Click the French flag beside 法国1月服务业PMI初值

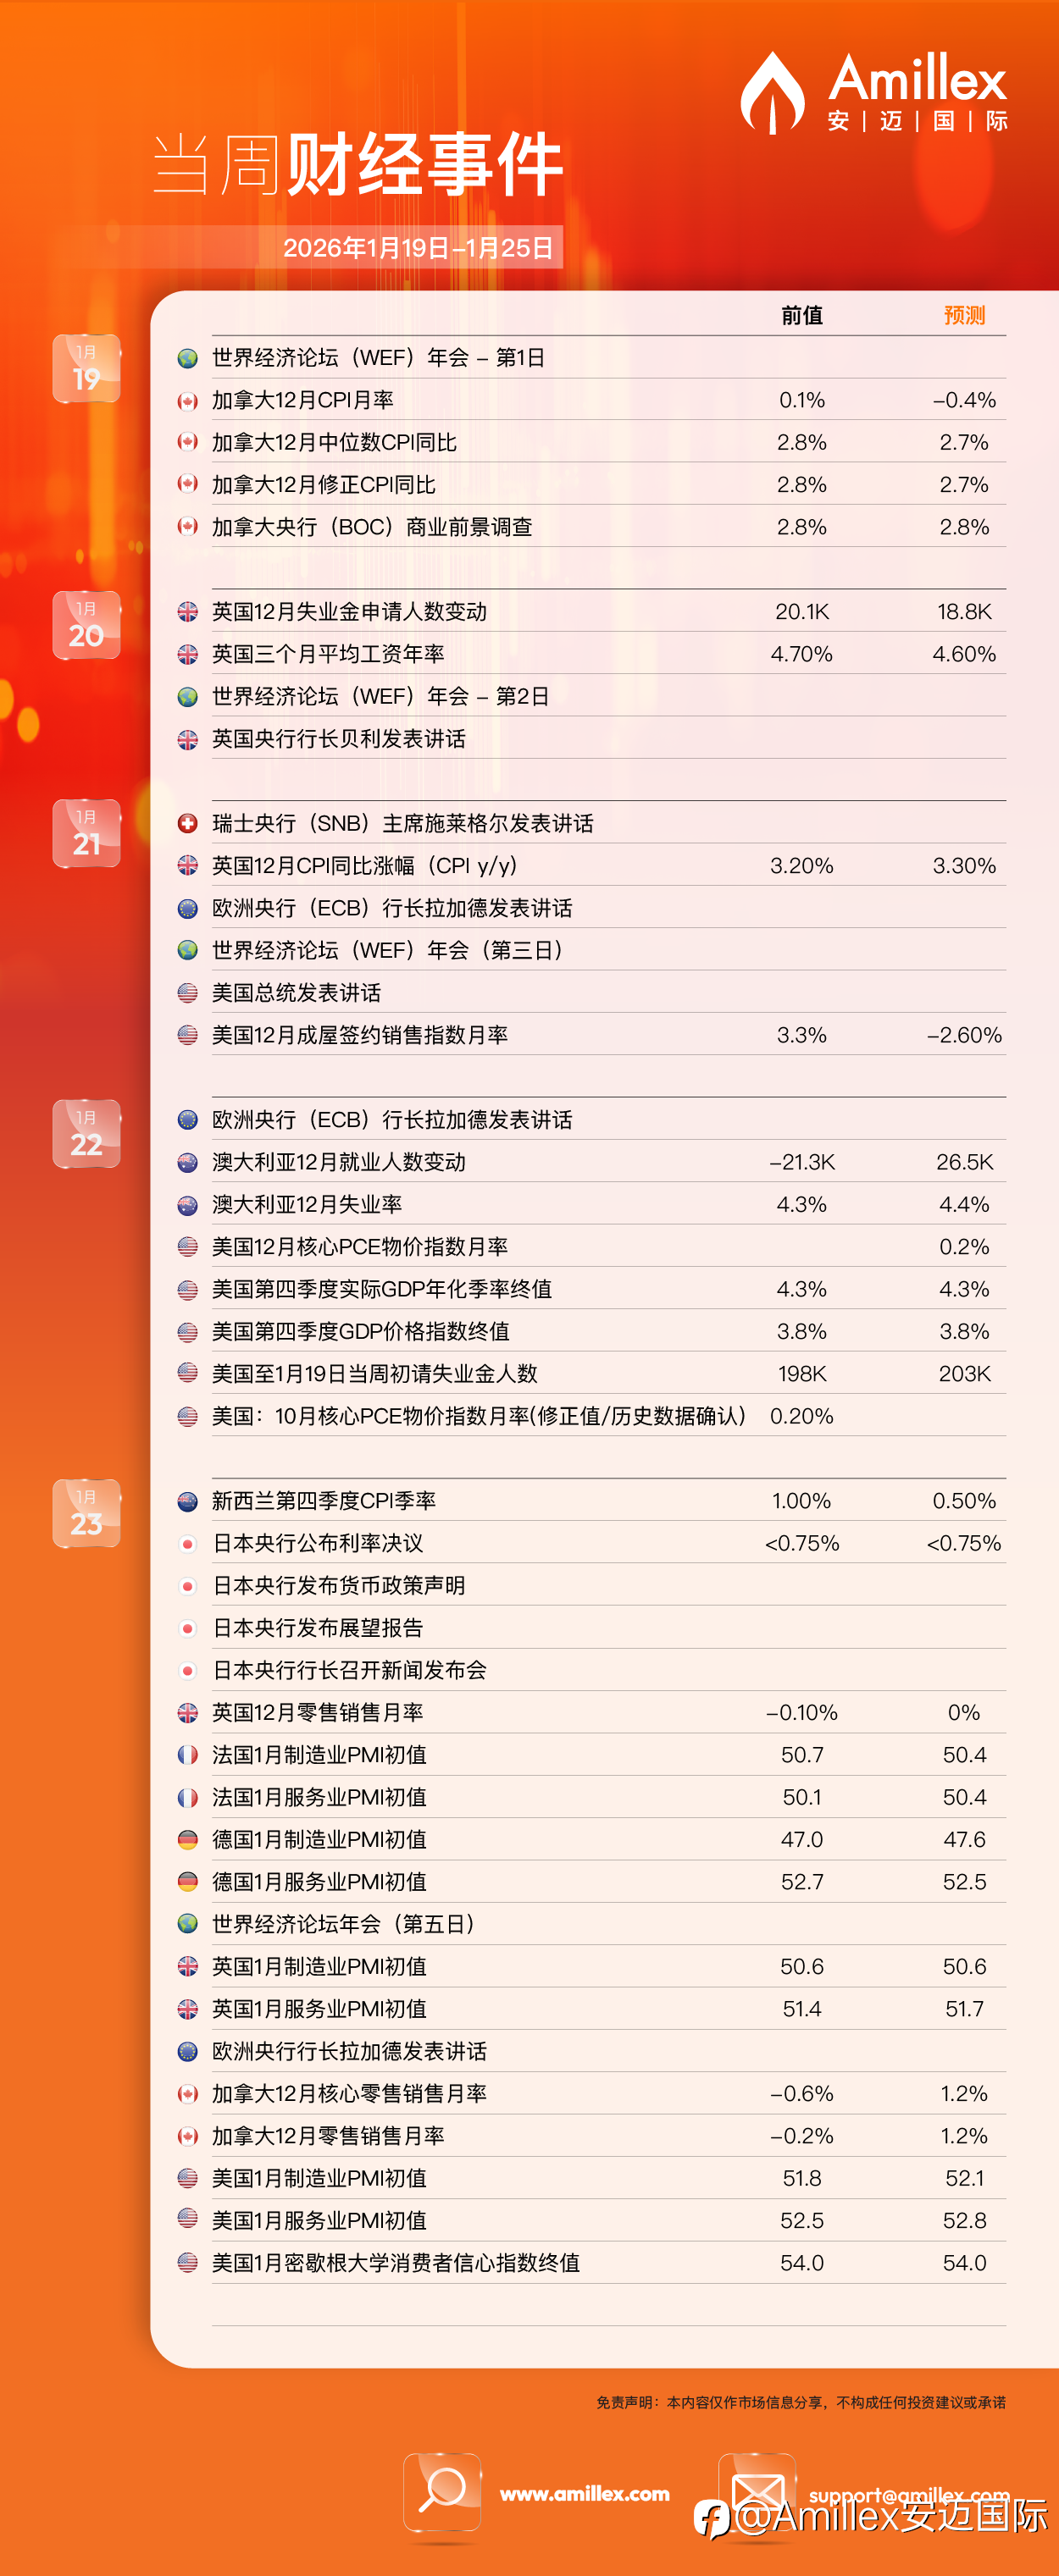point(187,1798)
